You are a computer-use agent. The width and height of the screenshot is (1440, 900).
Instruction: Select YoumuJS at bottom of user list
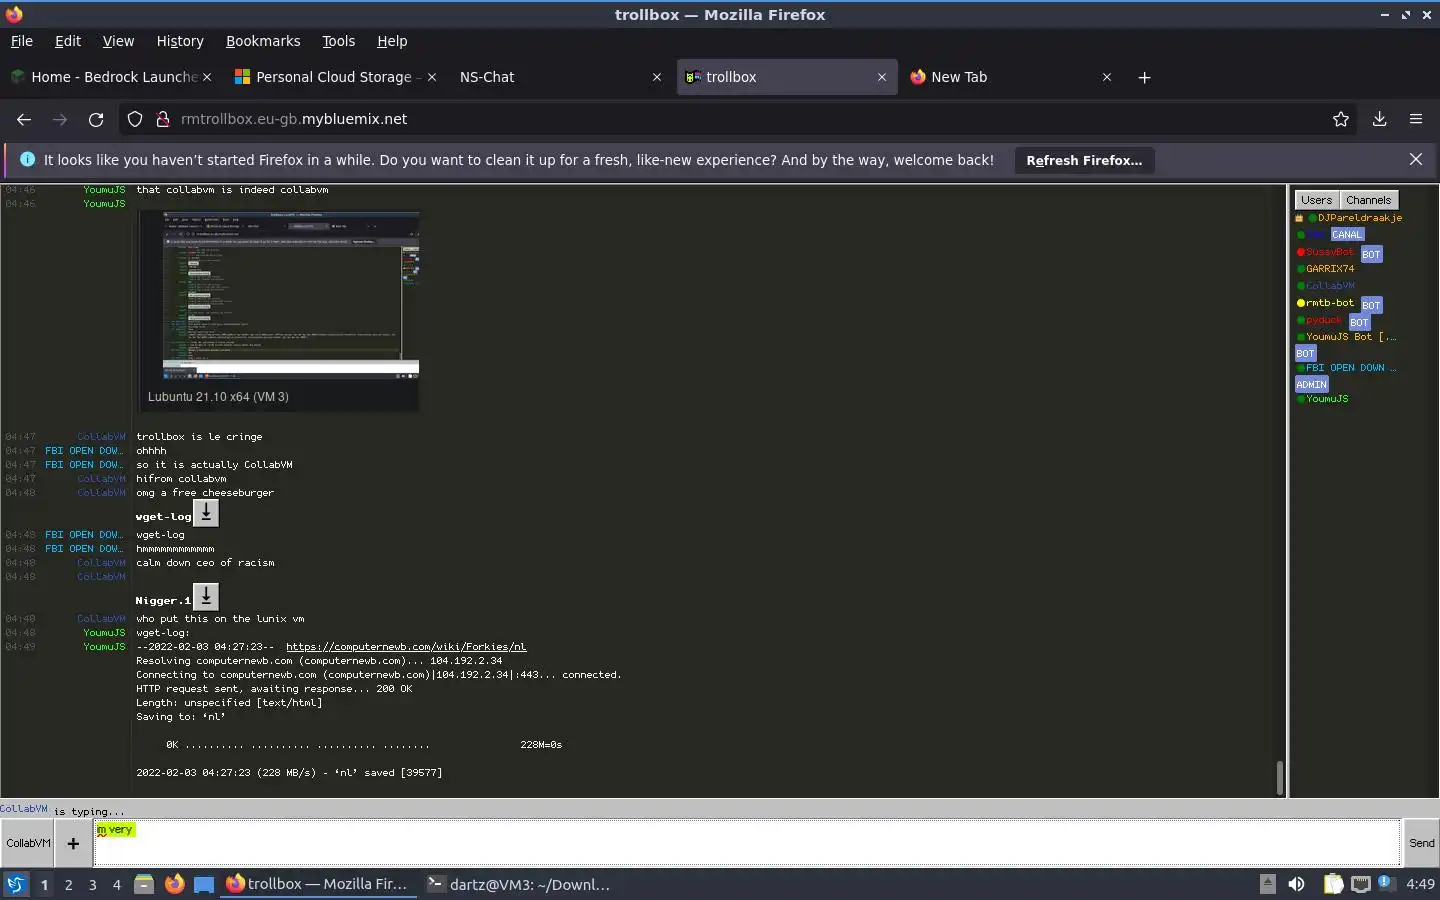pos(1327,399)
